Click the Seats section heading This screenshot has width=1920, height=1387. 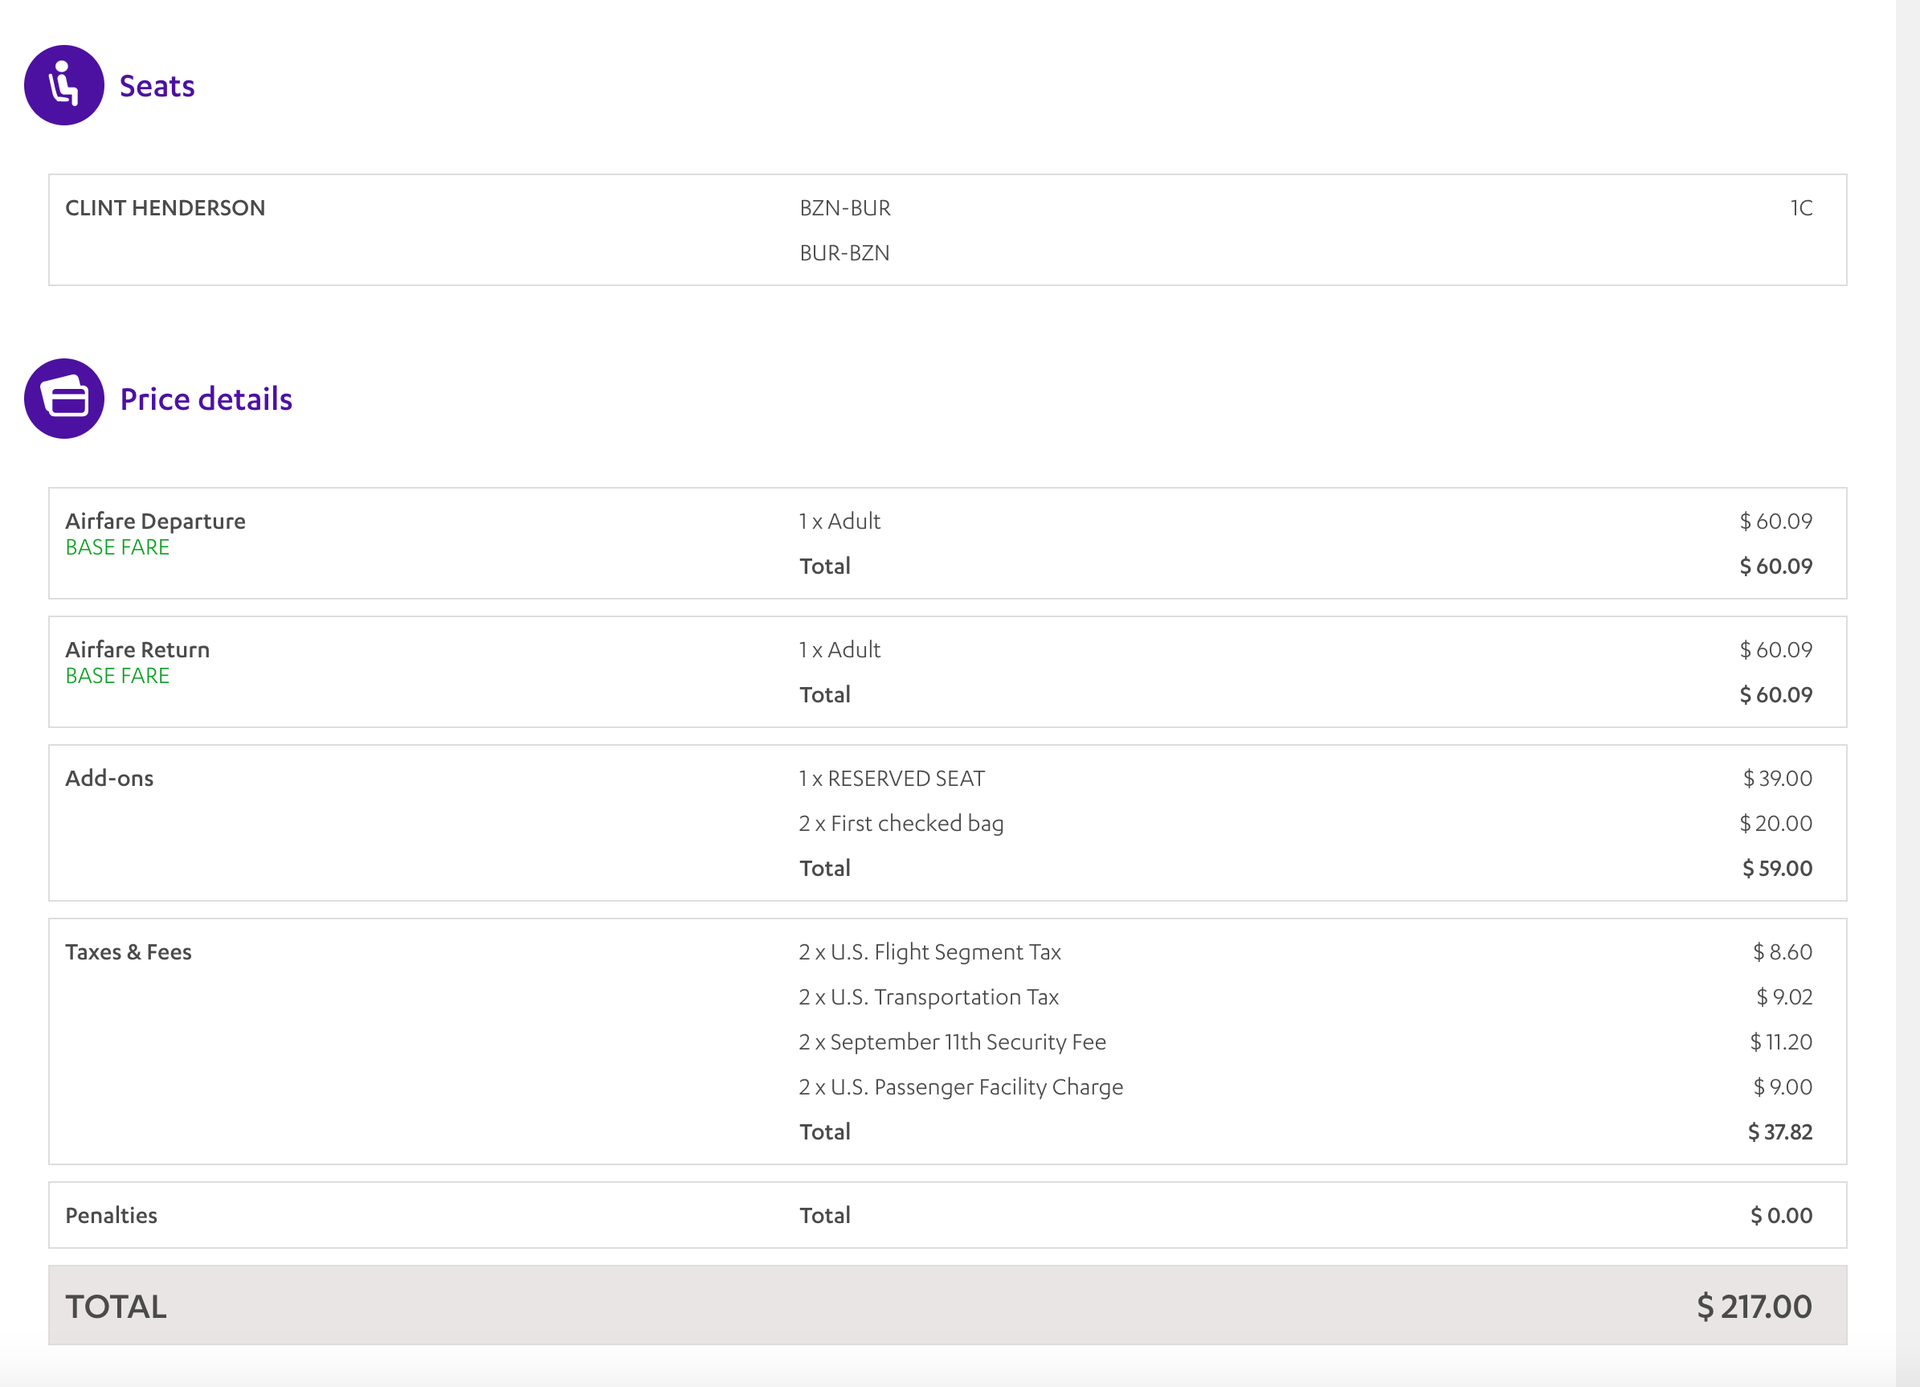coord(157,86)
